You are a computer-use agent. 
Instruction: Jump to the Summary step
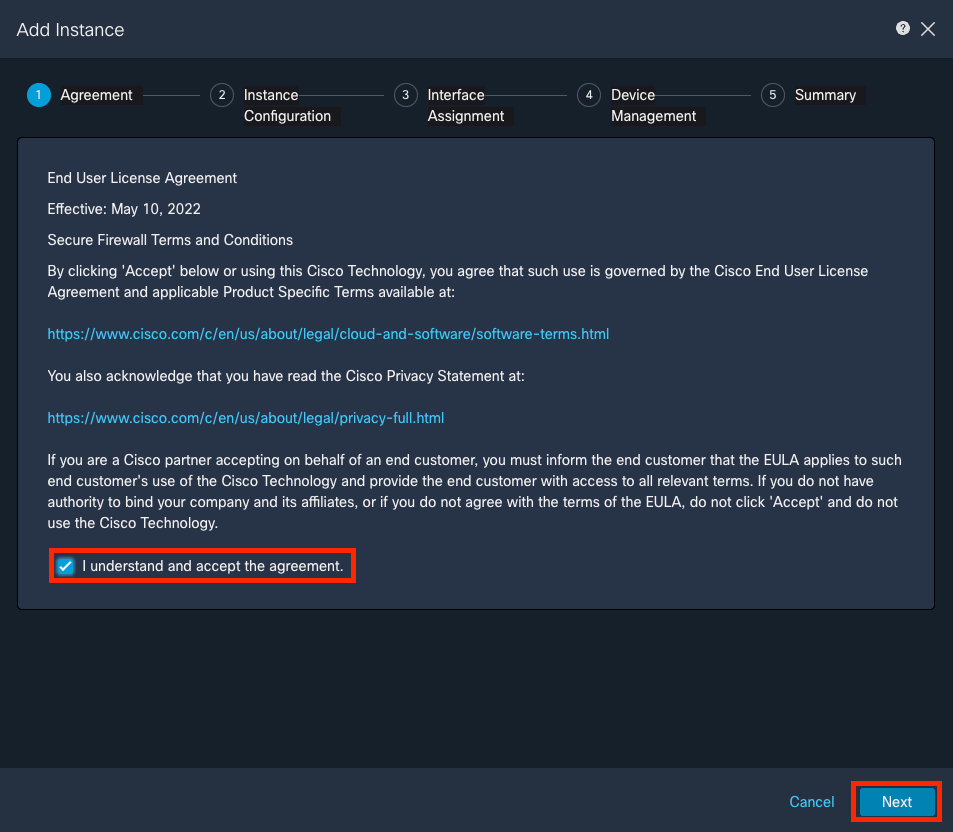click(825, 95)
